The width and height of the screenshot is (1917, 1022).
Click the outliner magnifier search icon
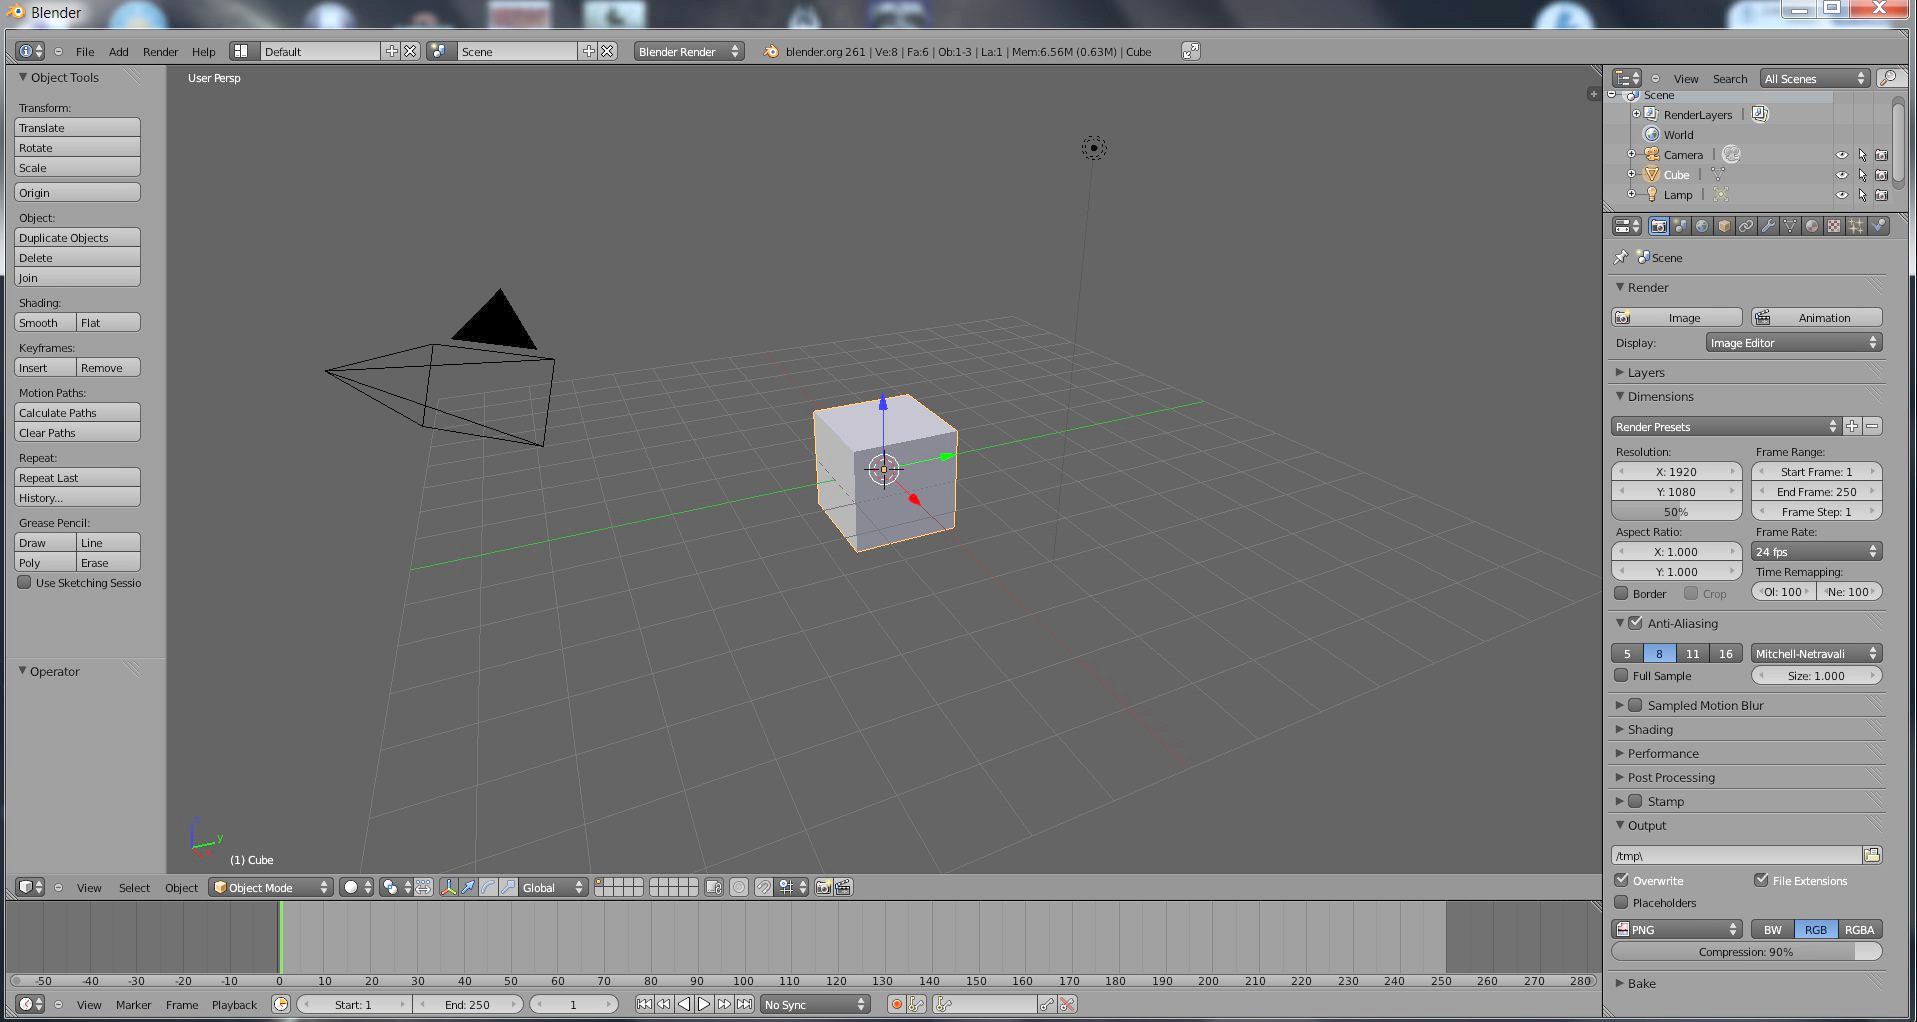[1888, 78]
